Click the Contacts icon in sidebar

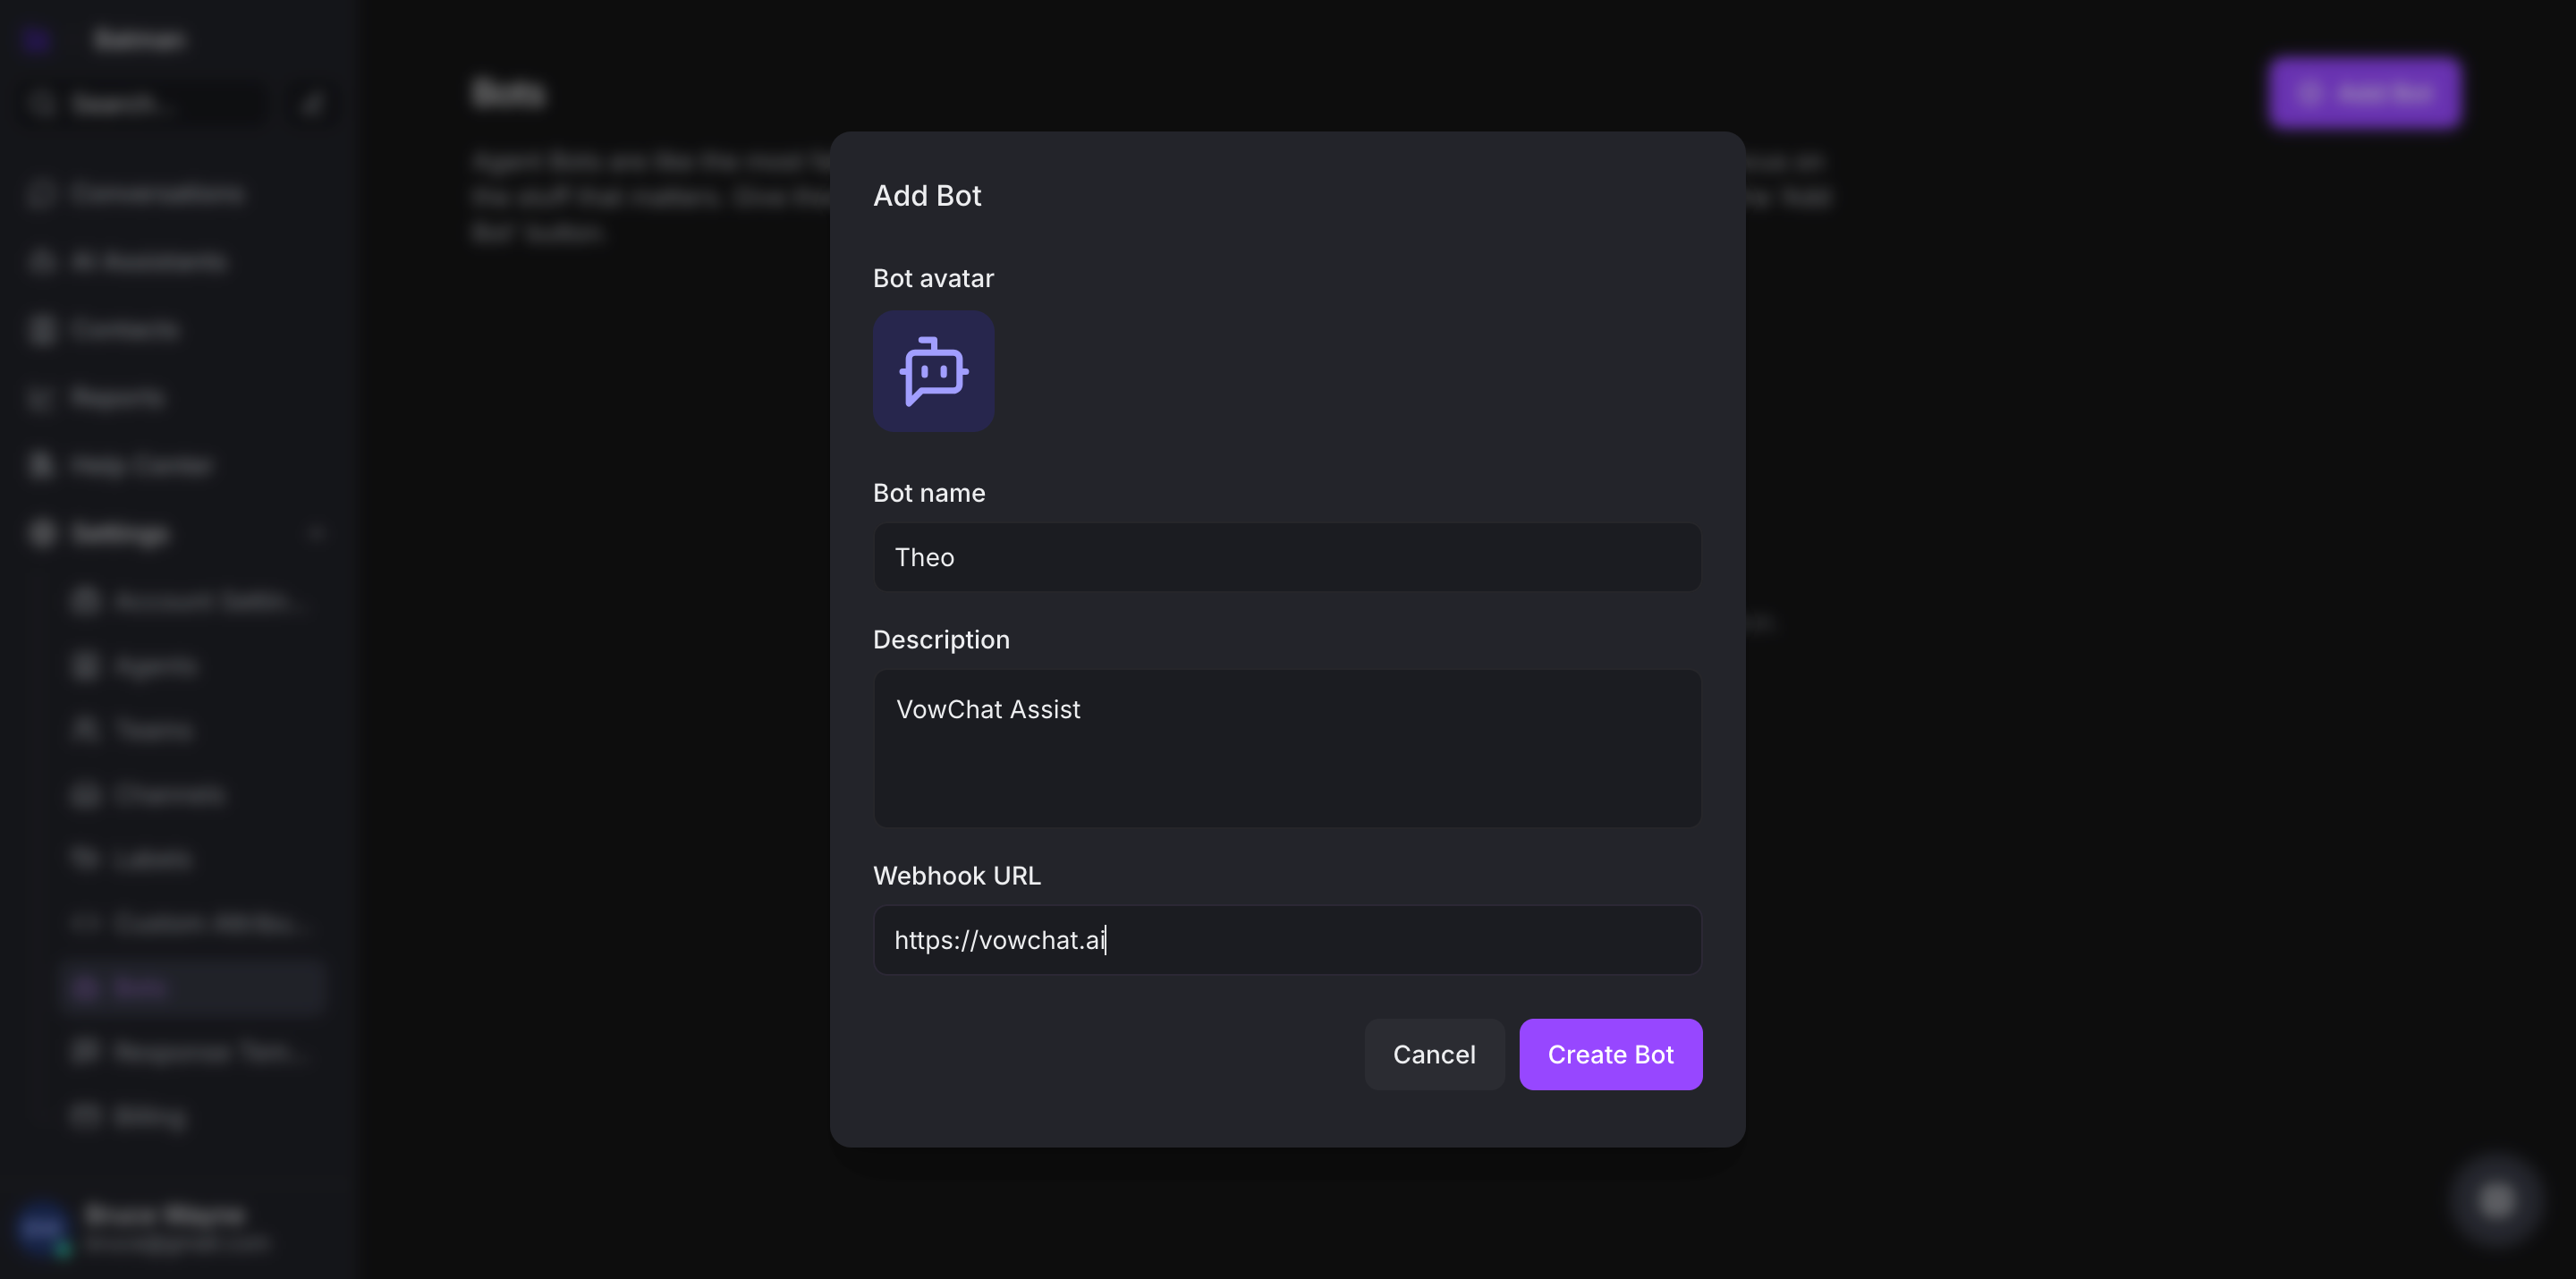(41, 330)
